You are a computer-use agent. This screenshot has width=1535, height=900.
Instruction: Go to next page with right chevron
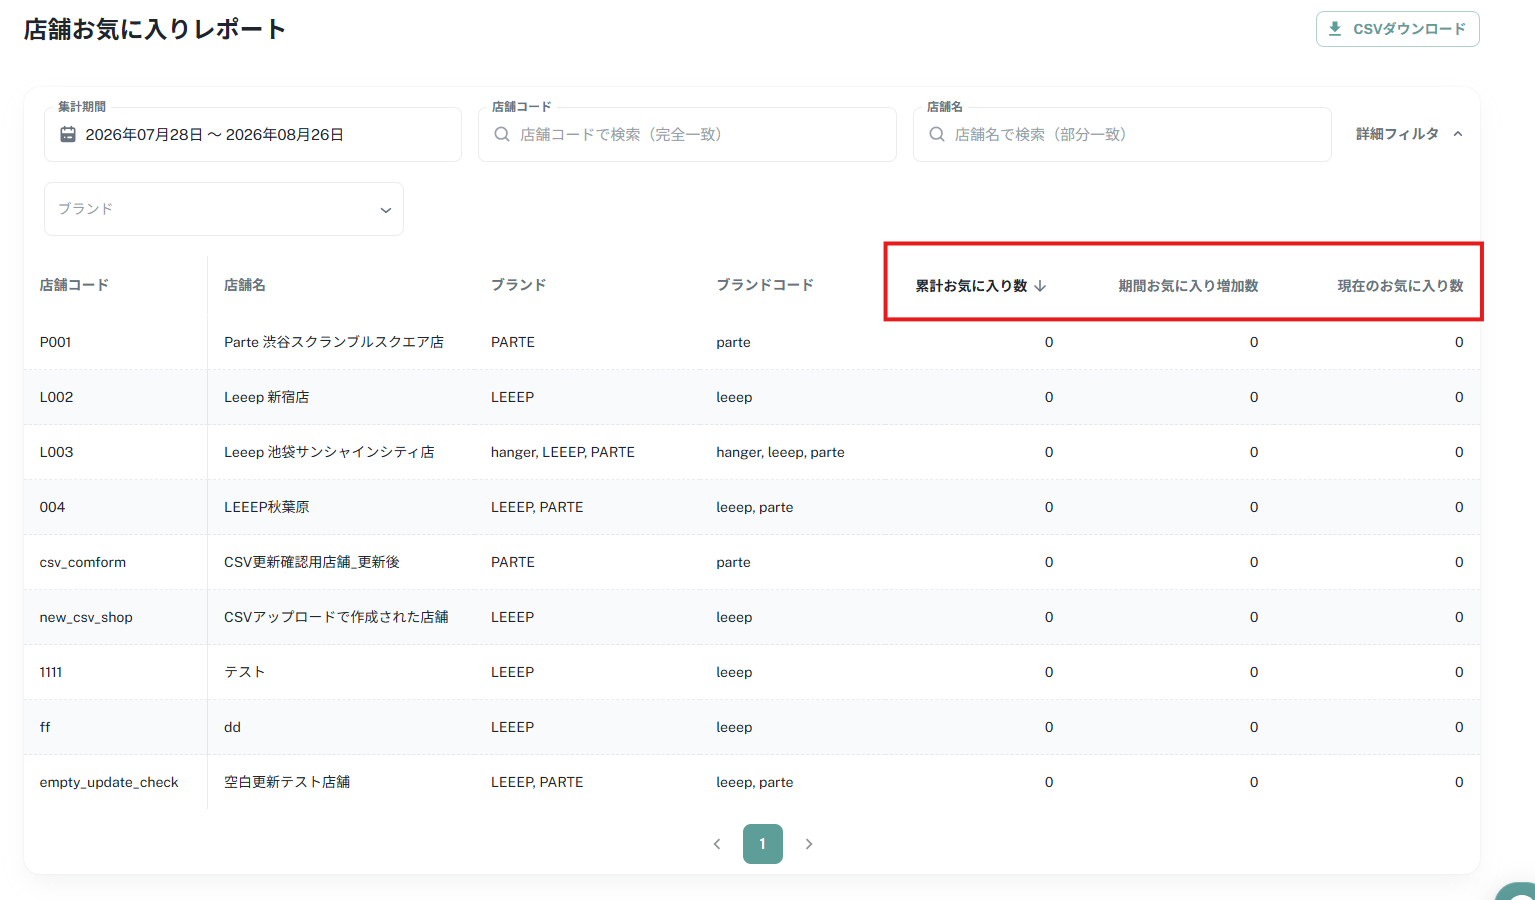point(809,844)
